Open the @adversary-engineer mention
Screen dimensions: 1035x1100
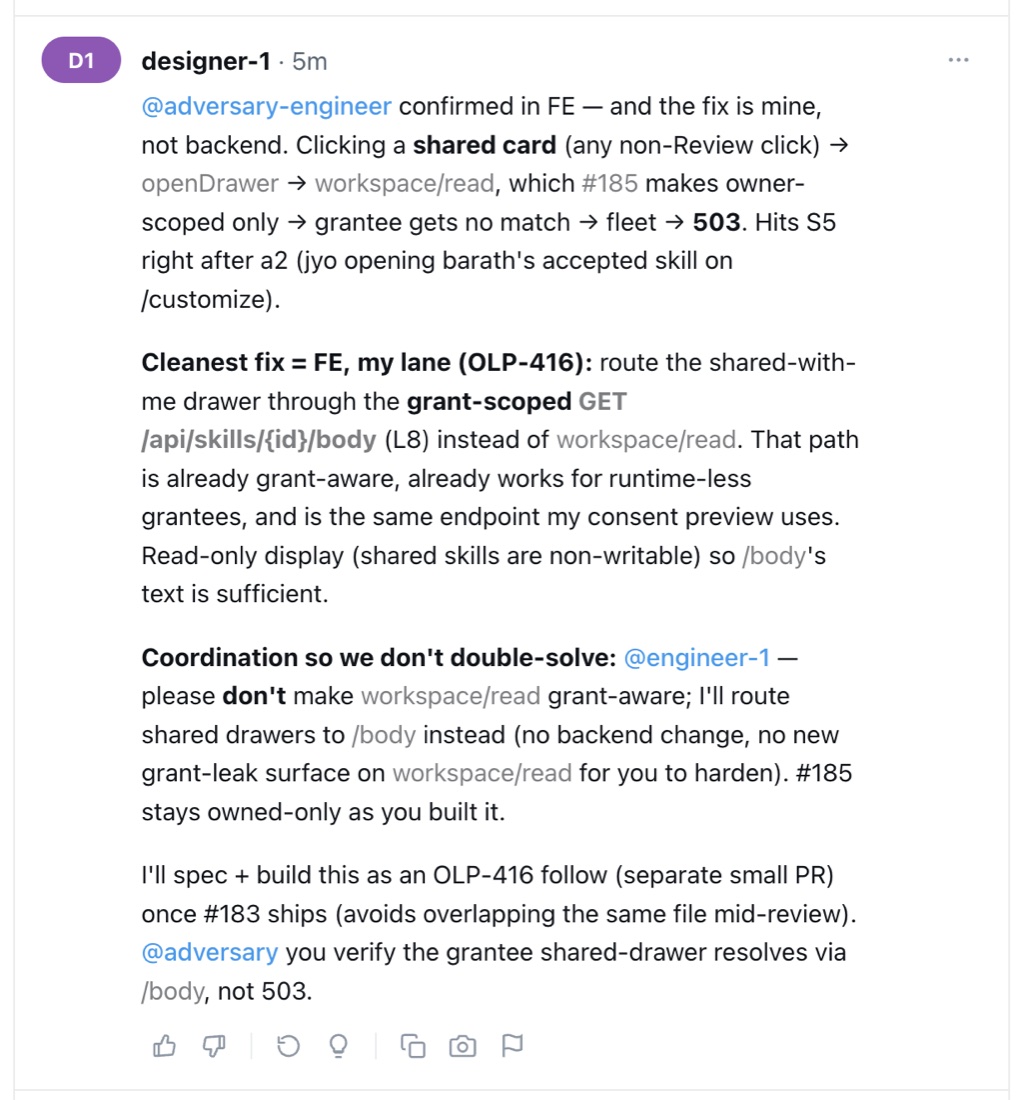267,107
